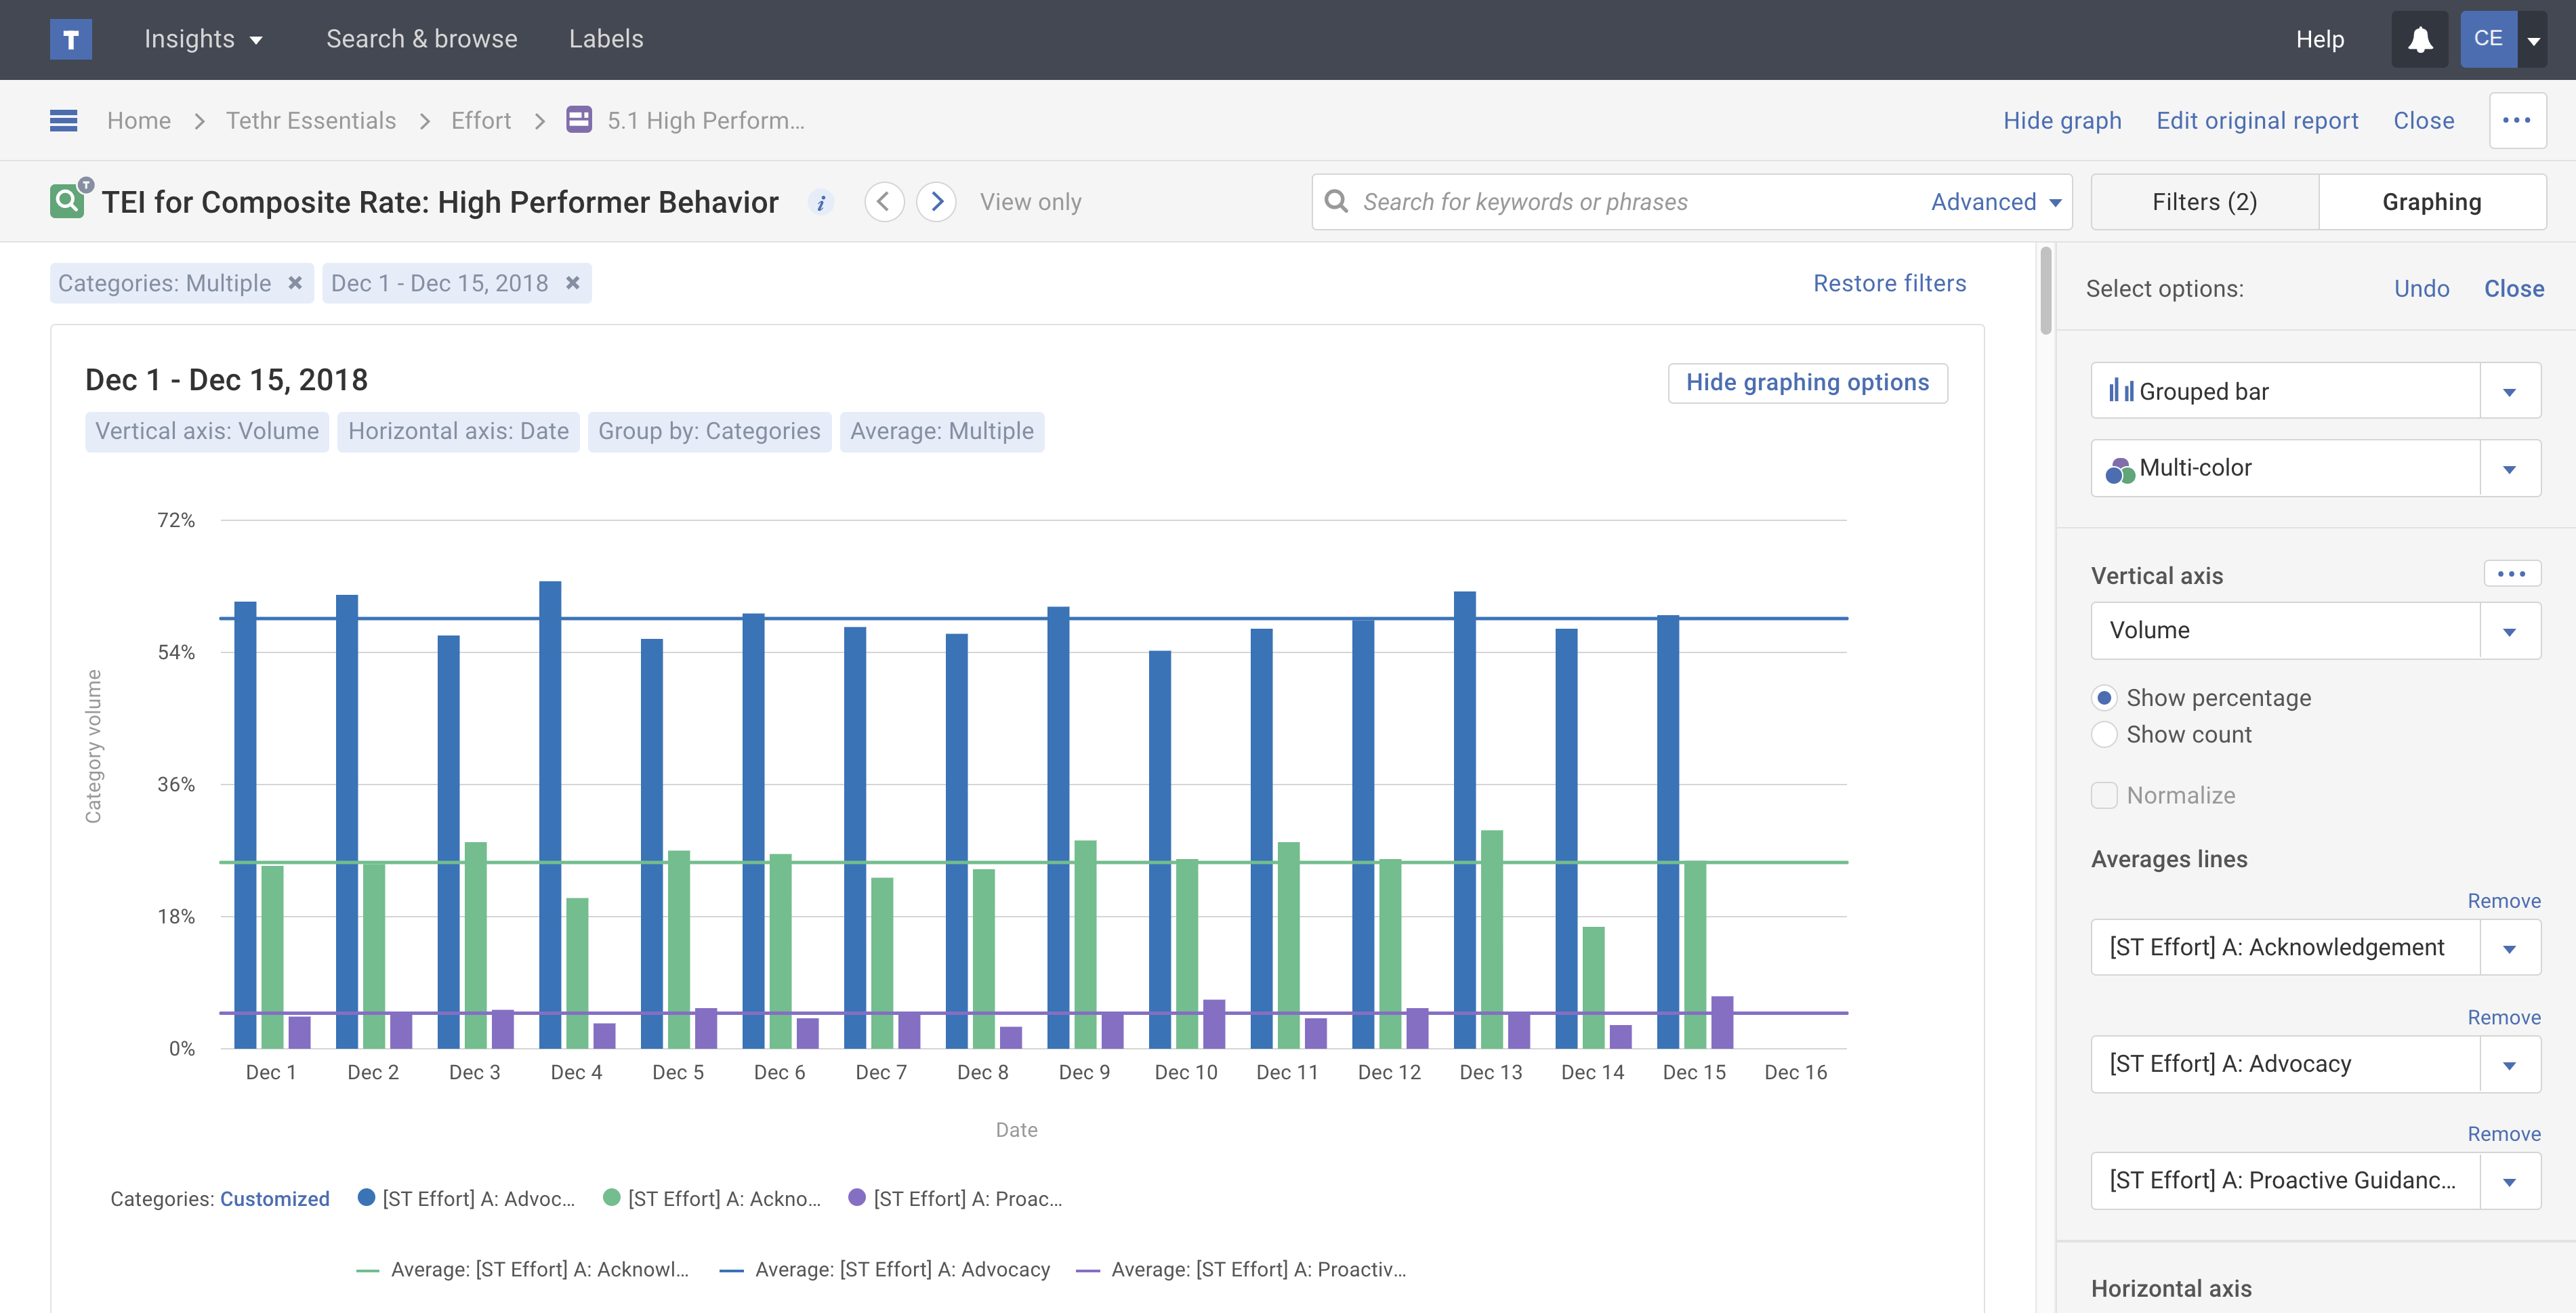
Task: Expand the Multi-color scheme dropdown
Action: coord(2509,468)
